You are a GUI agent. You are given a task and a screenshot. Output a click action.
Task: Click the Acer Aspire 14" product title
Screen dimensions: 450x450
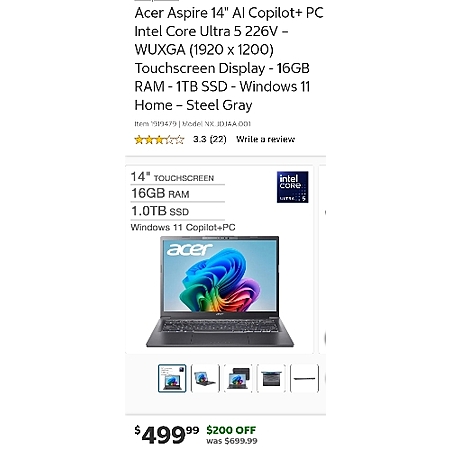229,59
